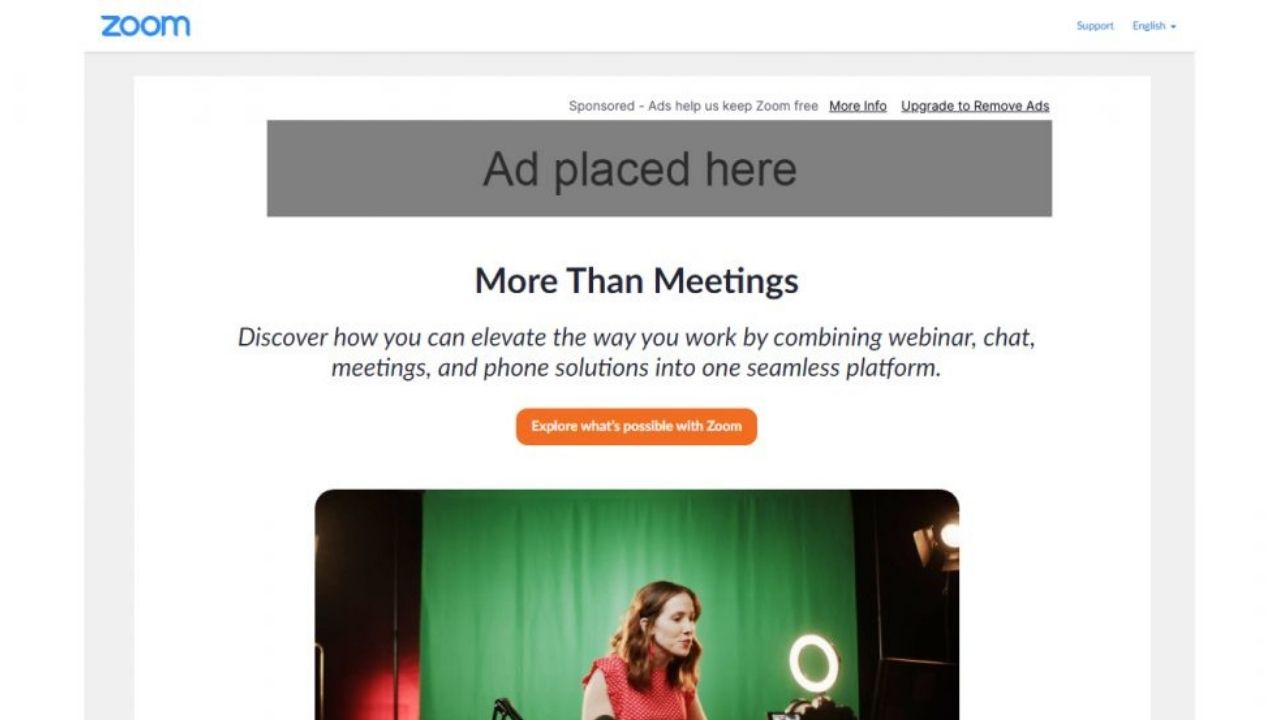Click the 'Sponsored - Ads help us' text
The height and width of the screenshot is (720, 1280).
693,106
